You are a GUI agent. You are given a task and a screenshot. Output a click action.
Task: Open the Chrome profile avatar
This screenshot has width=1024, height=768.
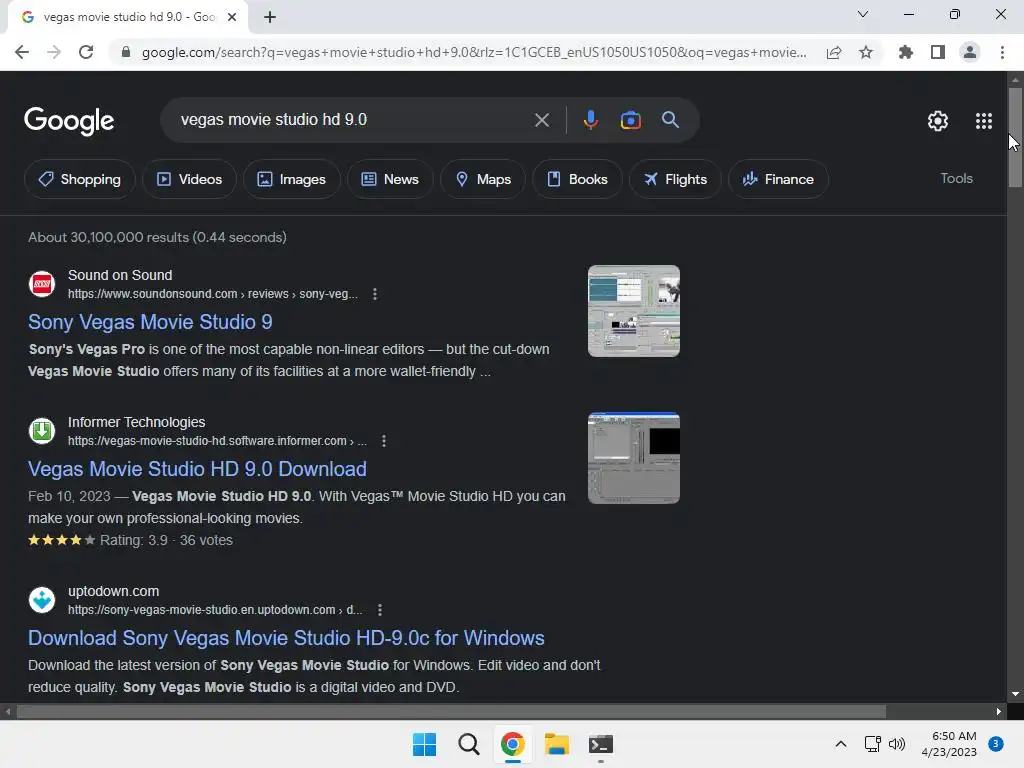(x=970, y=52)
